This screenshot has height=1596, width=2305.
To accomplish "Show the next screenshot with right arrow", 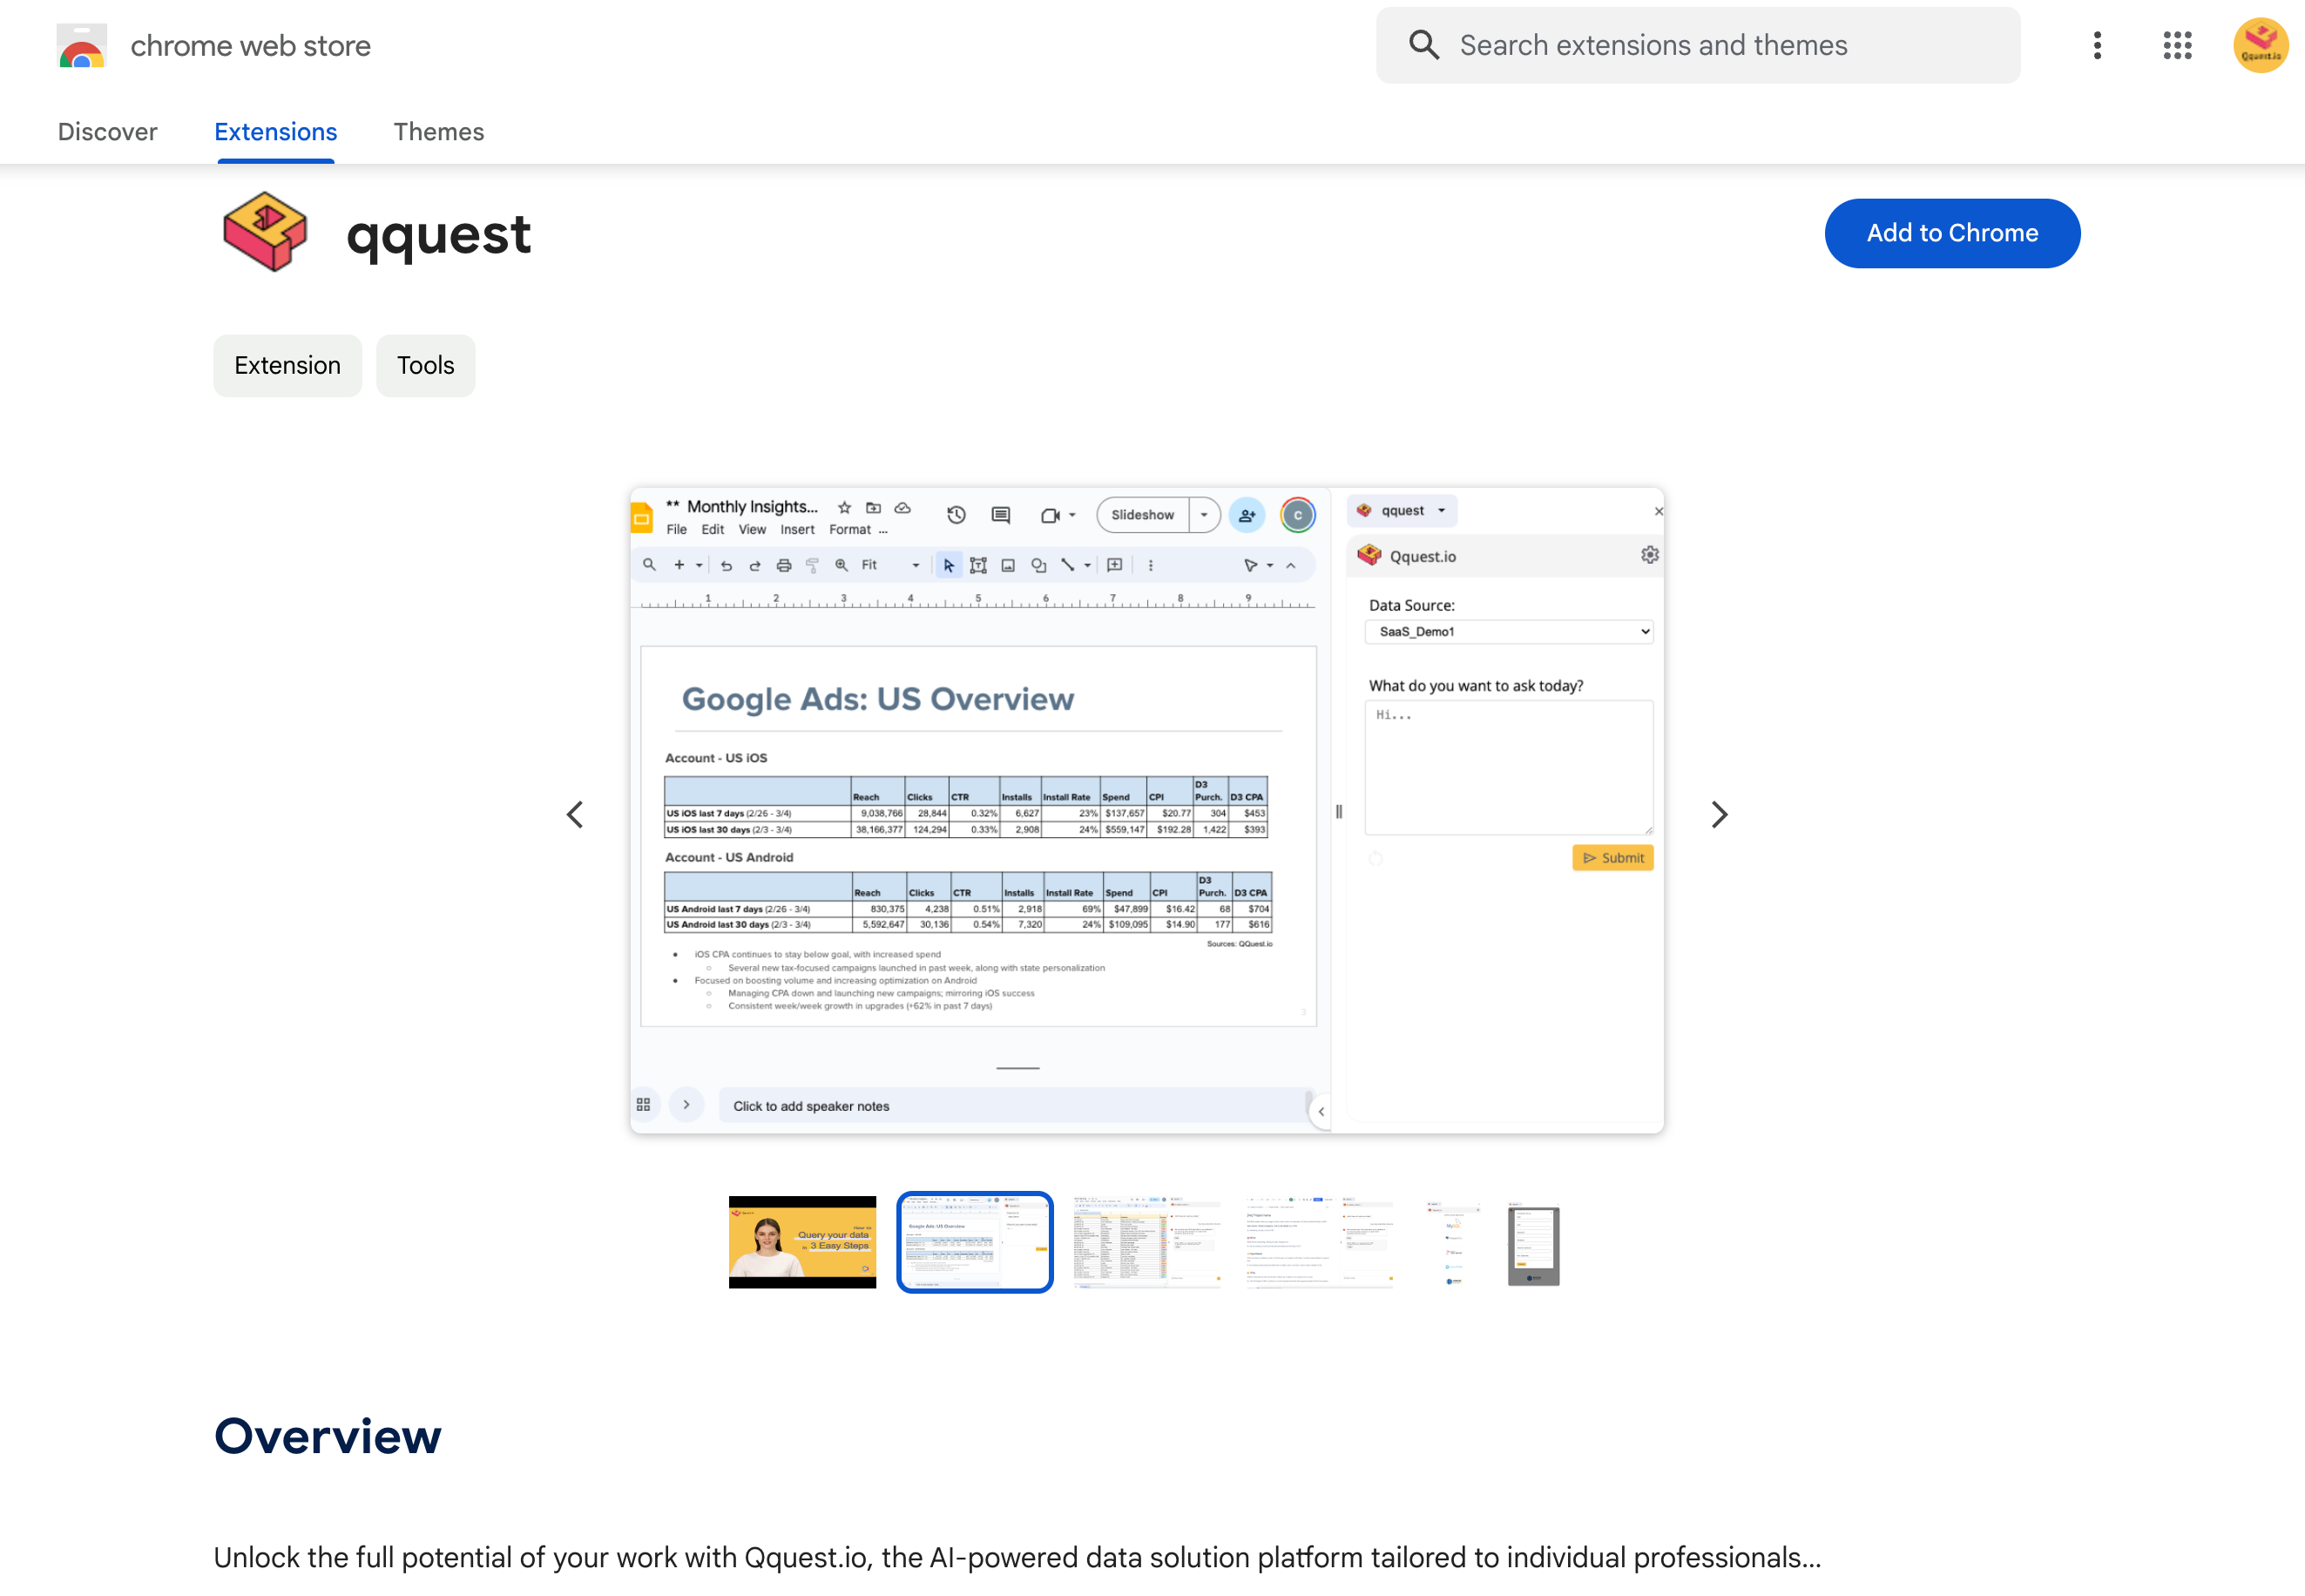I will pos(1719,814).
